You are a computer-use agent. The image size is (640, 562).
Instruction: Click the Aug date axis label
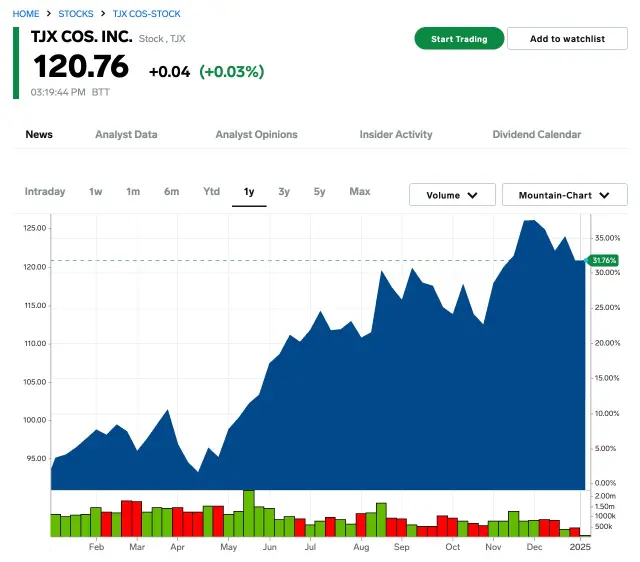[x=361, y=547]
